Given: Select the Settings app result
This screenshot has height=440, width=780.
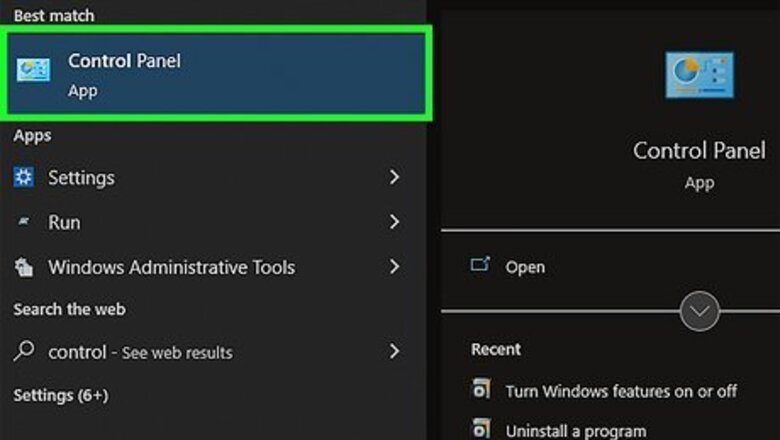Looking at the screenshot, I should coord(213,177).
